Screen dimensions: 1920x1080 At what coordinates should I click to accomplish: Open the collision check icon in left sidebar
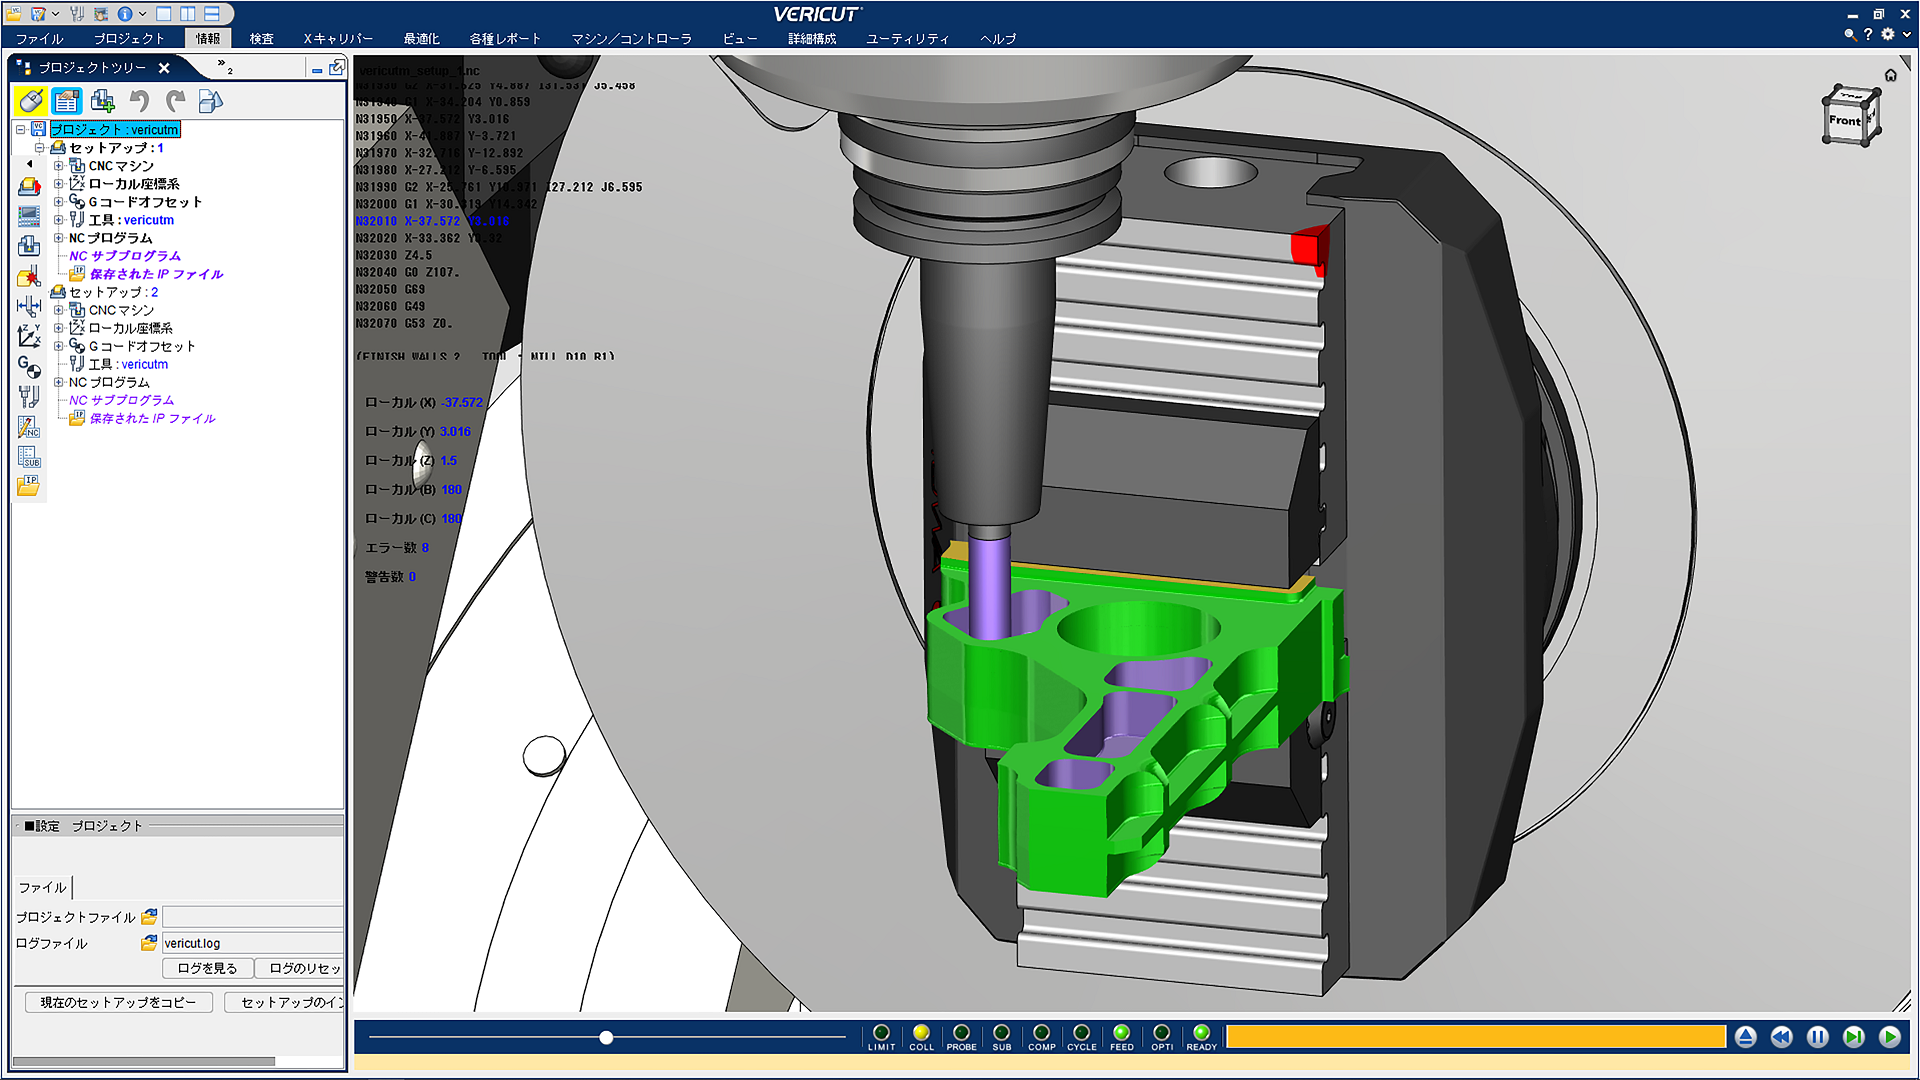pos(29,276)
